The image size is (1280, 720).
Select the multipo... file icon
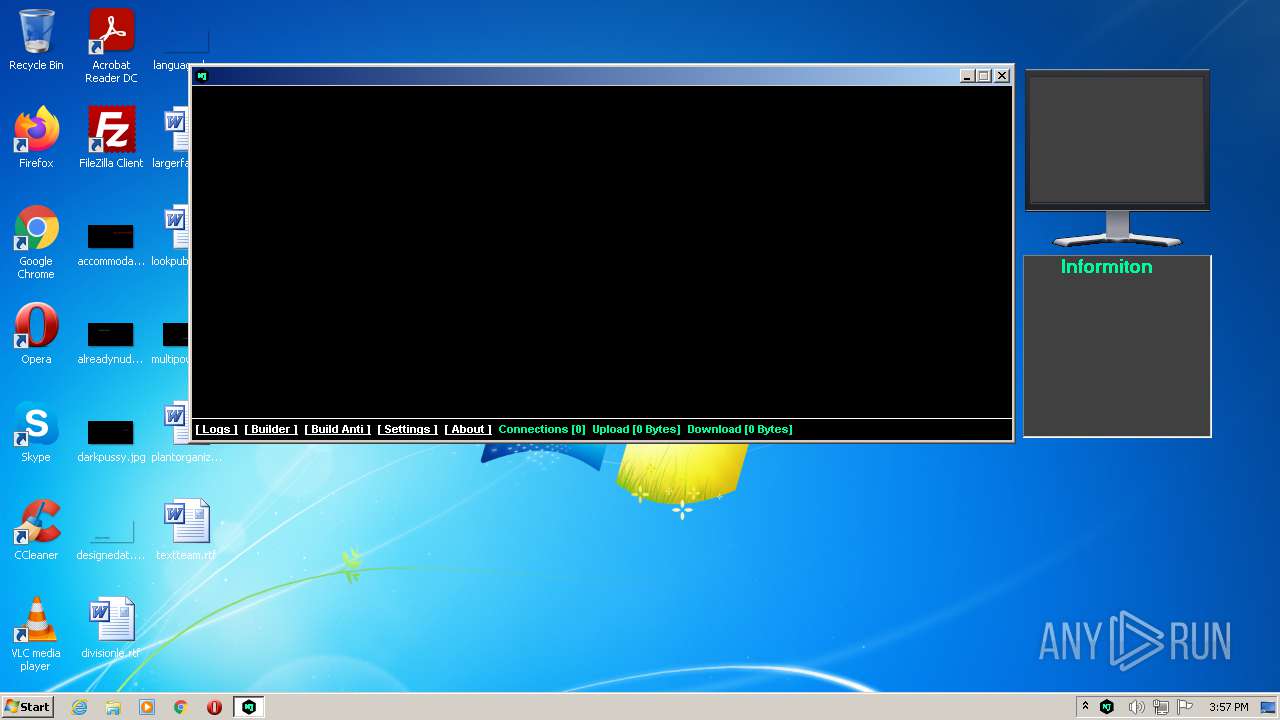pos(173,341)
